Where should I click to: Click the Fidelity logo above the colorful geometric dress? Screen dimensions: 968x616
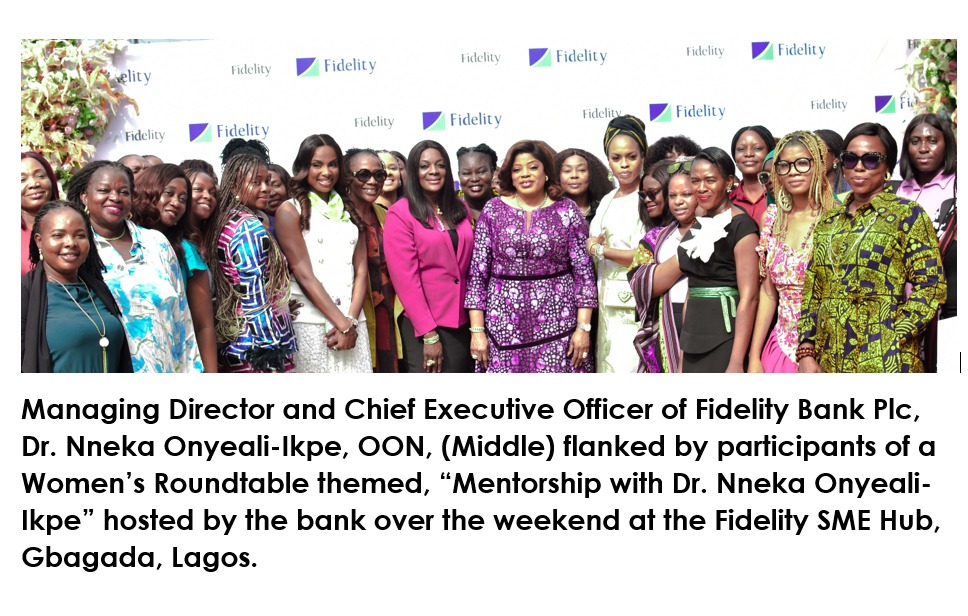pos(229,132)
